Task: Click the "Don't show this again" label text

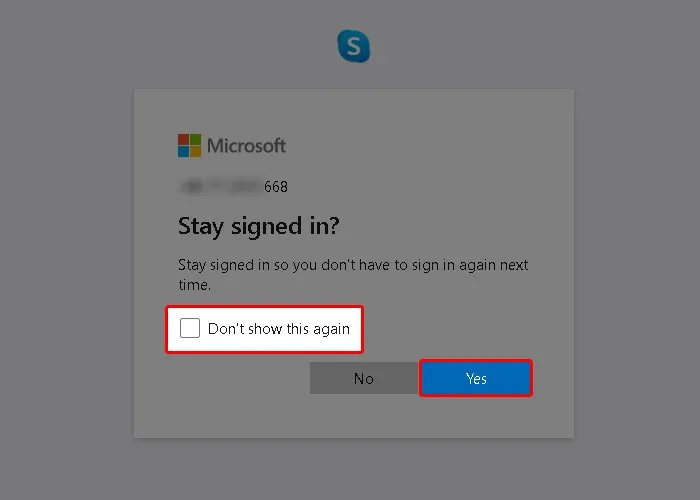Action: (x=279, y=329)
